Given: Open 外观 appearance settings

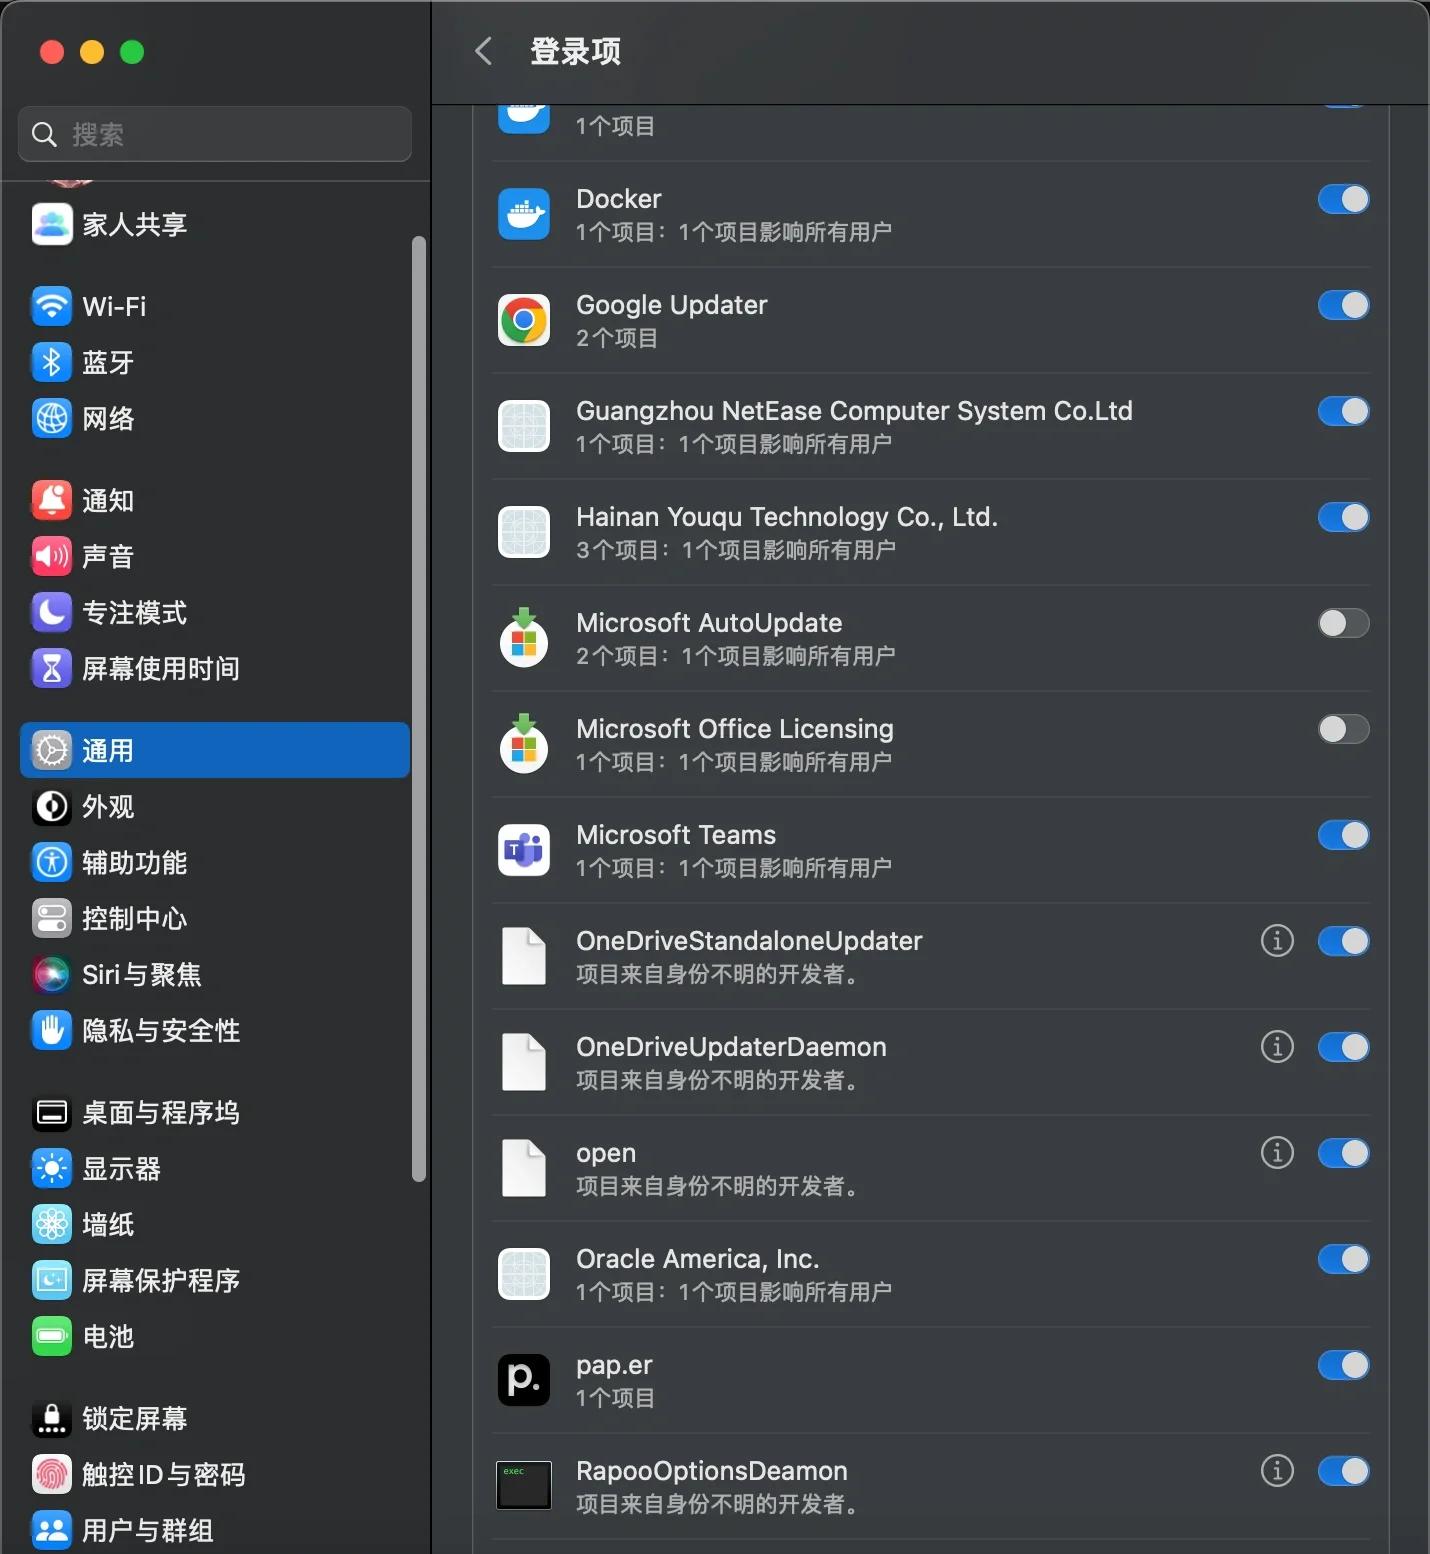Looking at the screenshot, I should coord(215,806).
